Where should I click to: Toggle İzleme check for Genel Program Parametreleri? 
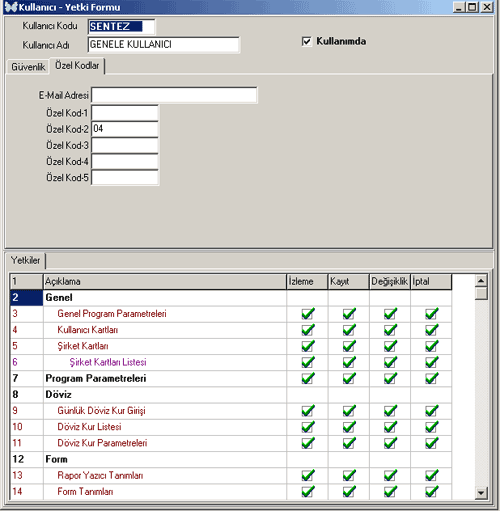pyautogui.click(x=308, y=314)
